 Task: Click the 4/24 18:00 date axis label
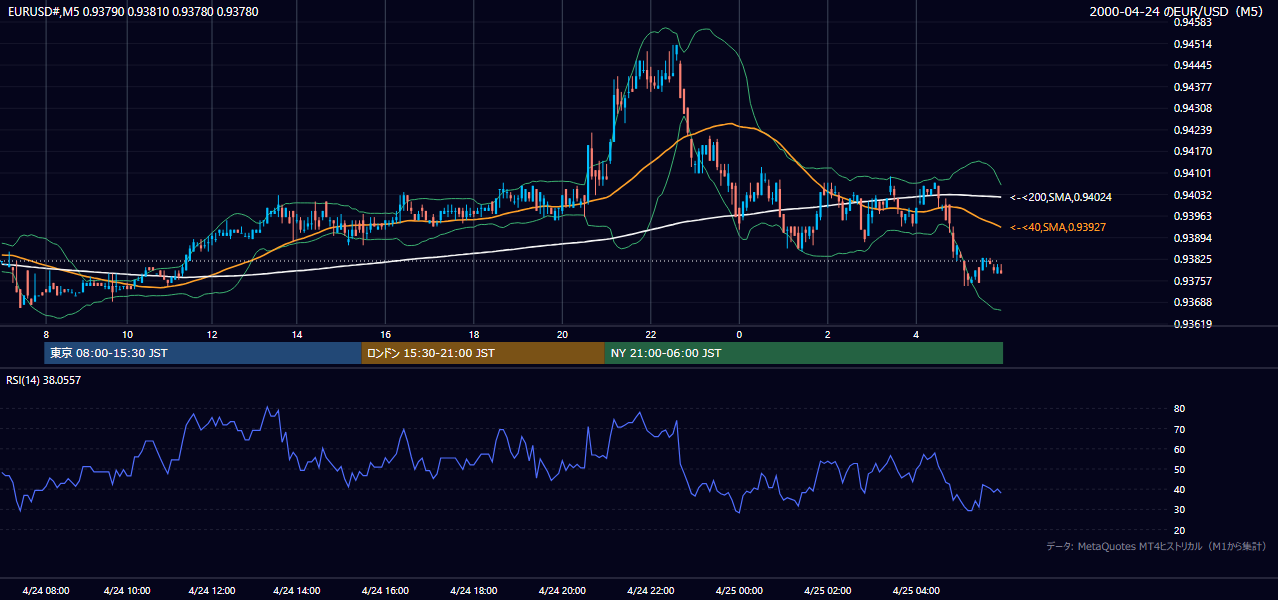474,591
